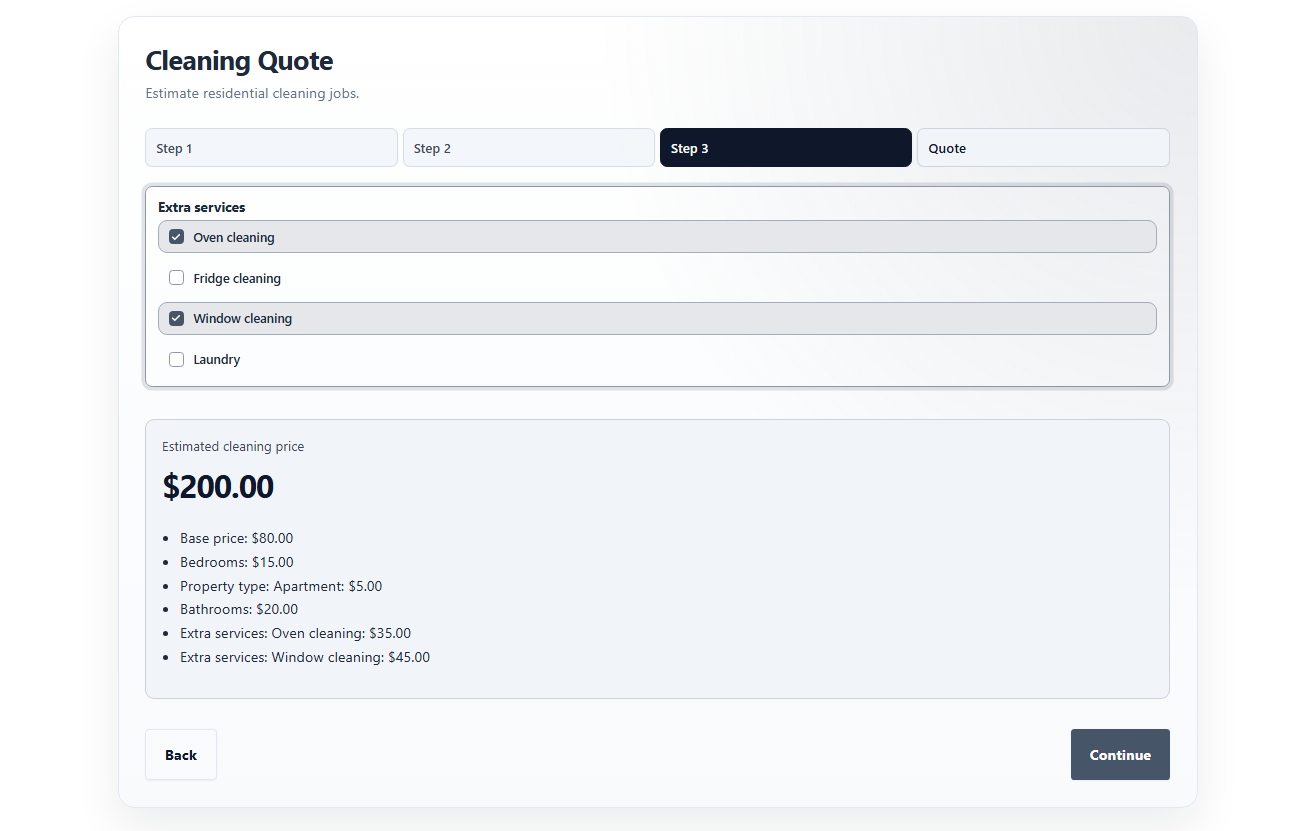This screenshot has height=831, width=1310.
Task: Untick the Window cleaning checkbox
Action: point(177,318)
